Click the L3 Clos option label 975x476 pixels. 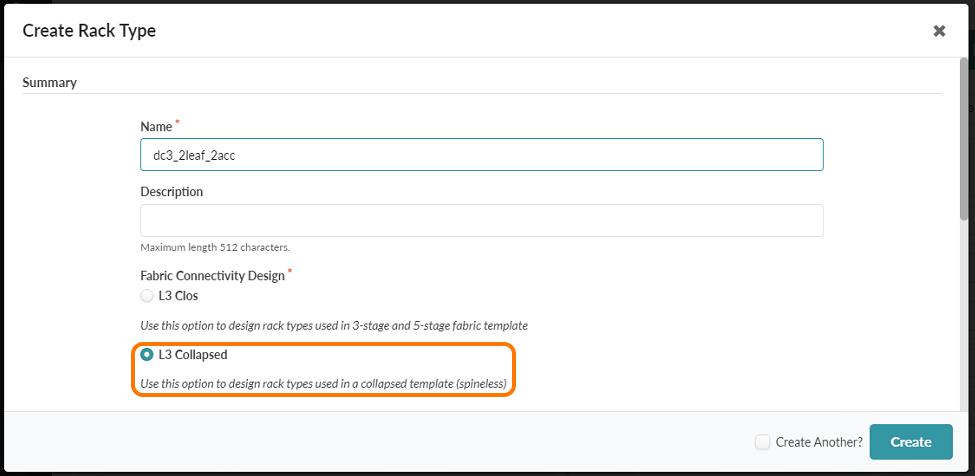click(x=177, y=296)
